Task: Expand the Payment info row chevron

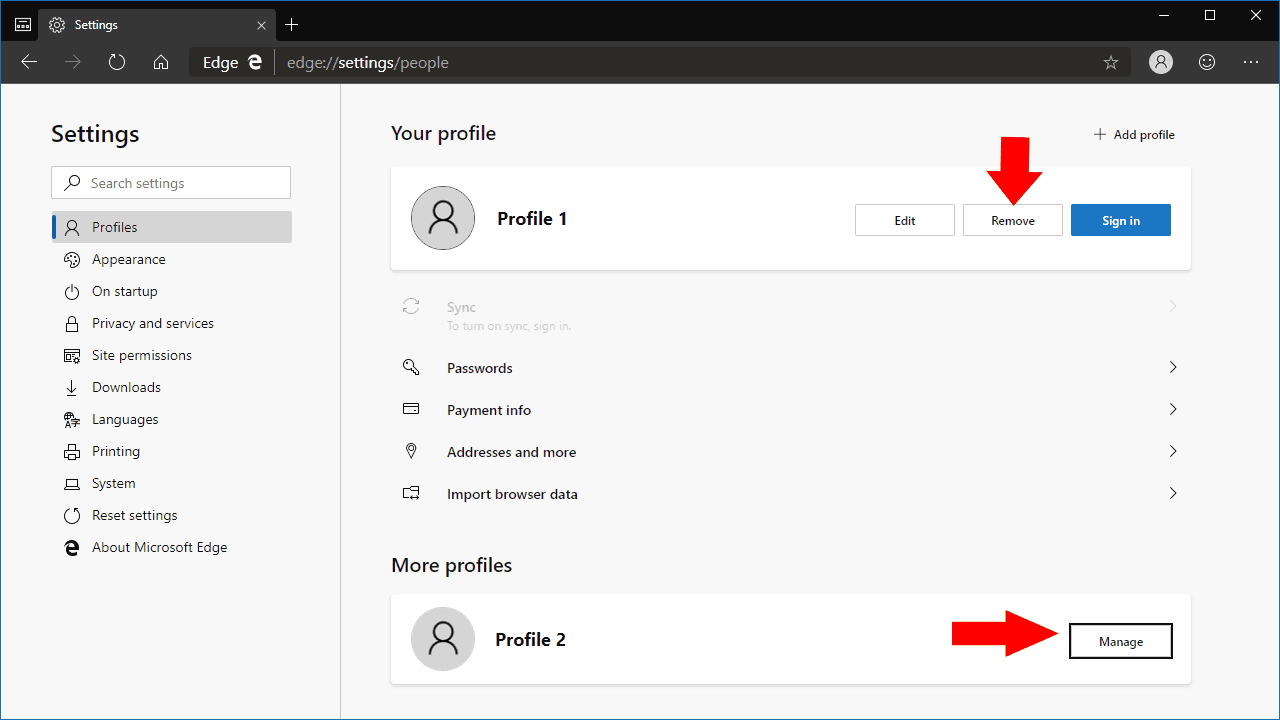Action: pyautogui.click(x=1173, y=409)
